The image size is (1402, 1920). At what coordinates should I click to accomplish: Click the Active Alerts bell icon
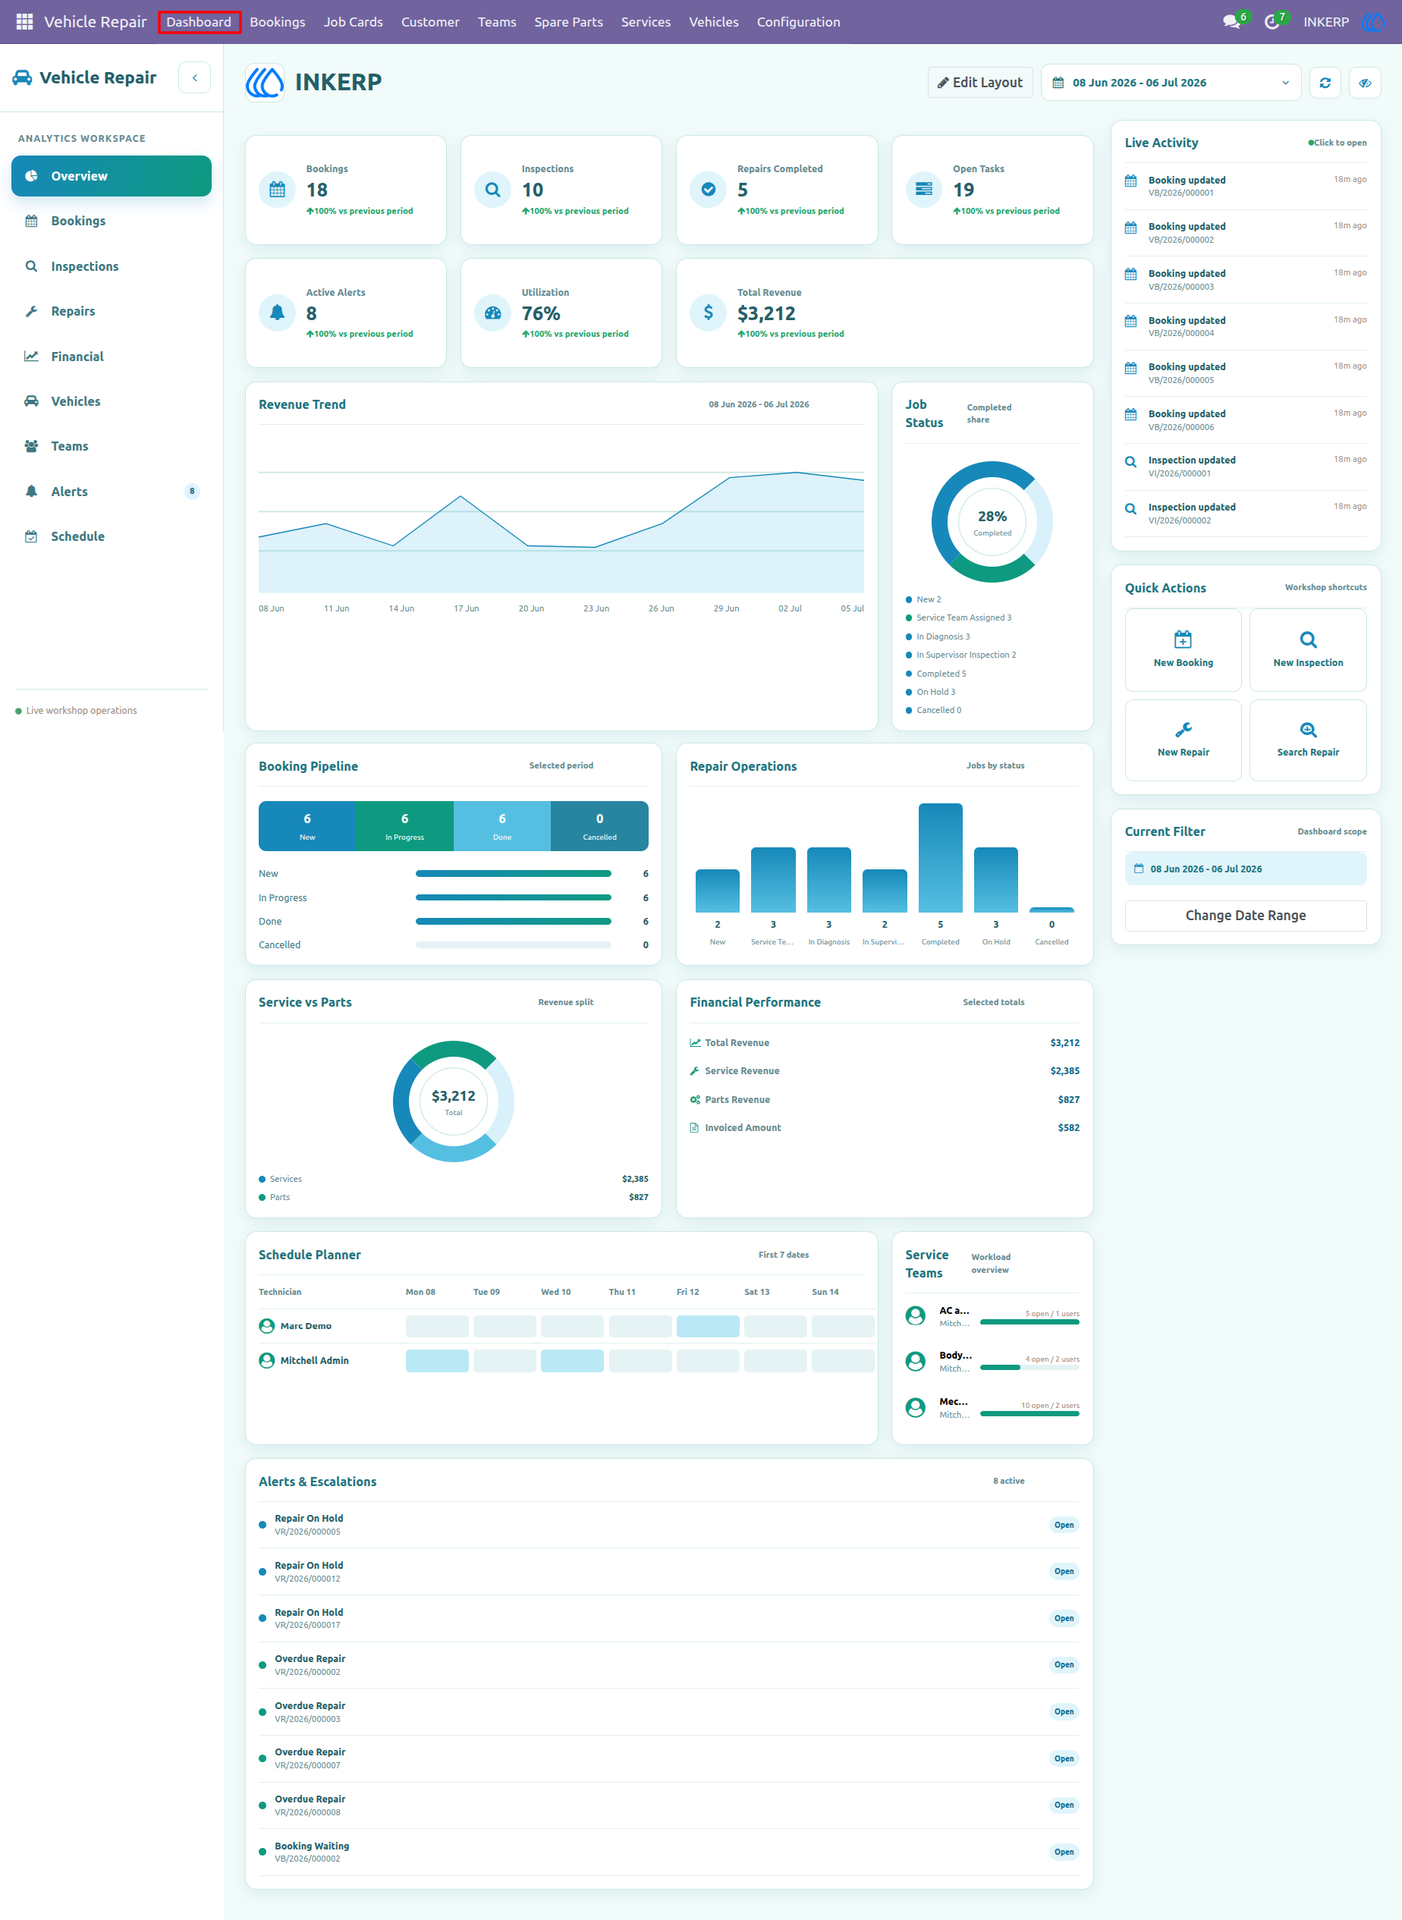coord(277,313)
